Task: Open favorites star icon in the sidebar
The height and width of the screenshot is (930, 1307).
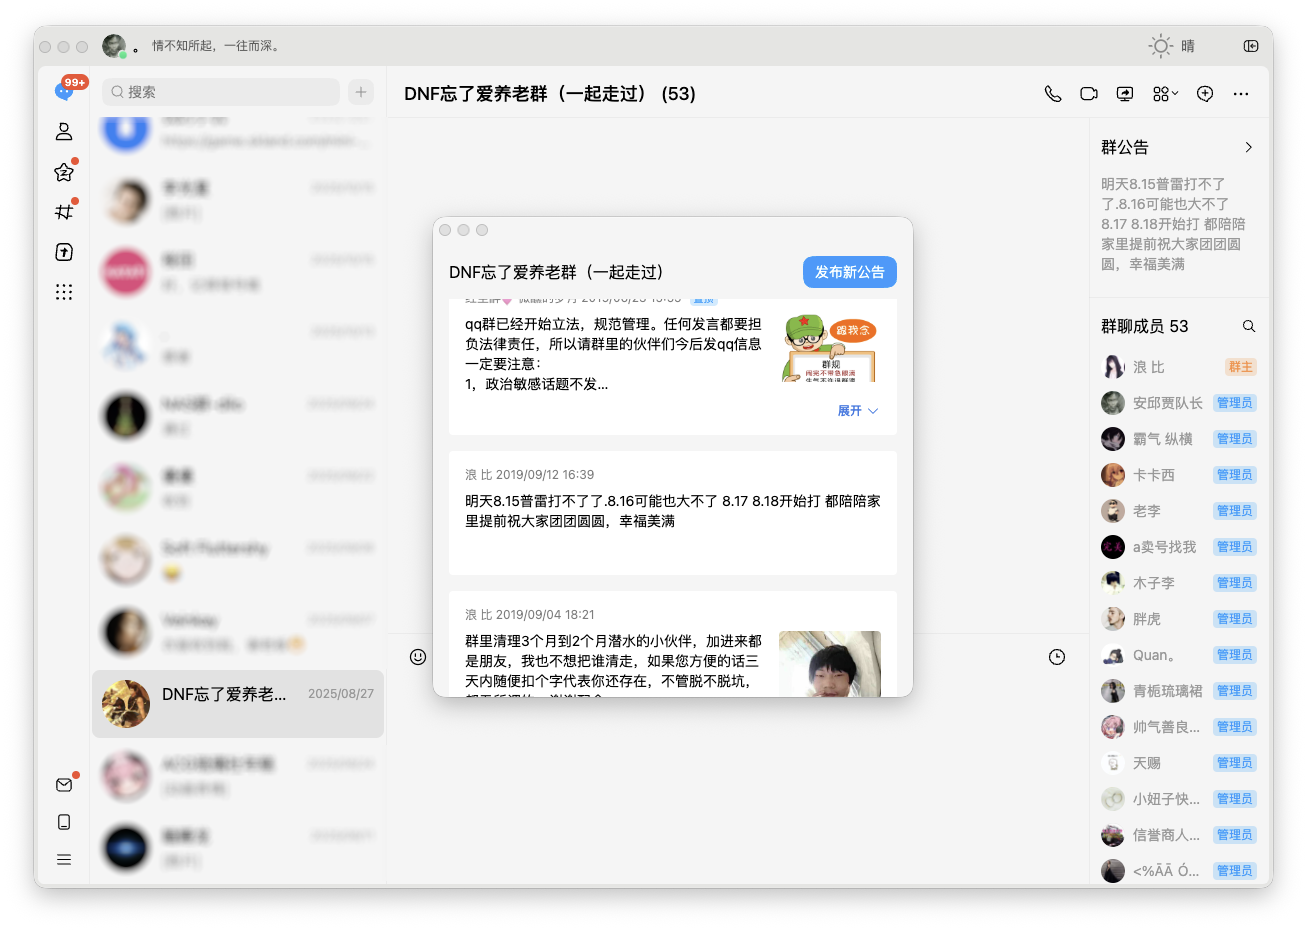Action: point(64,171)
